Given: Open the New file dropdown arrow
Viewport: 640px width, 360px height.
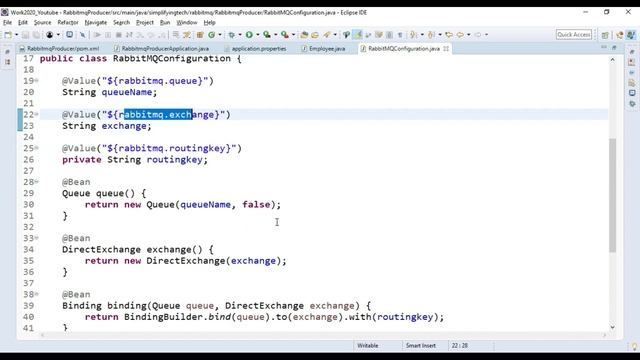Looking at the screenshot, I should tap(16, 35).
